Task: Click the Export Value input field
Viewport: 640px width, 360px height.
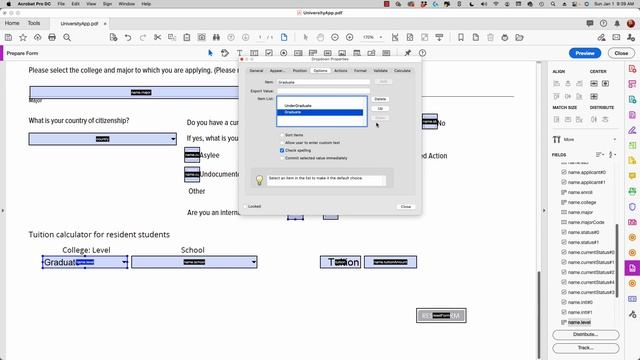Action: [323, 91]
